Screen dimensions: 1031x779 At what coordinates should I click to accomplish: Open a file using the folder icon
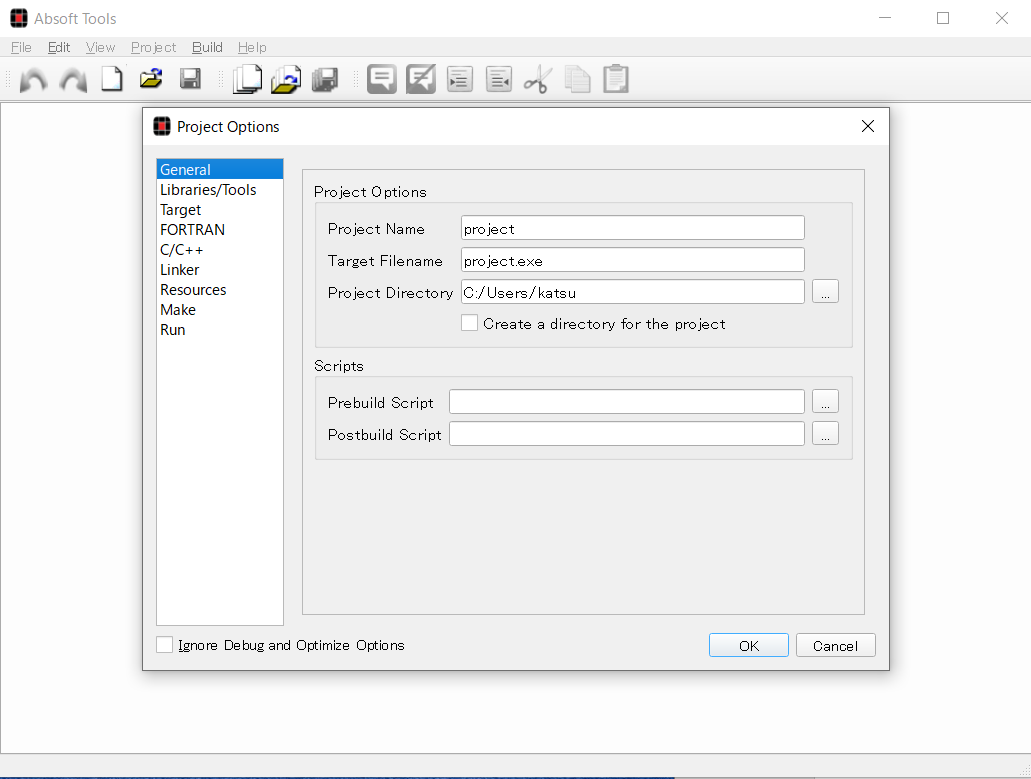tap(151, 79)
